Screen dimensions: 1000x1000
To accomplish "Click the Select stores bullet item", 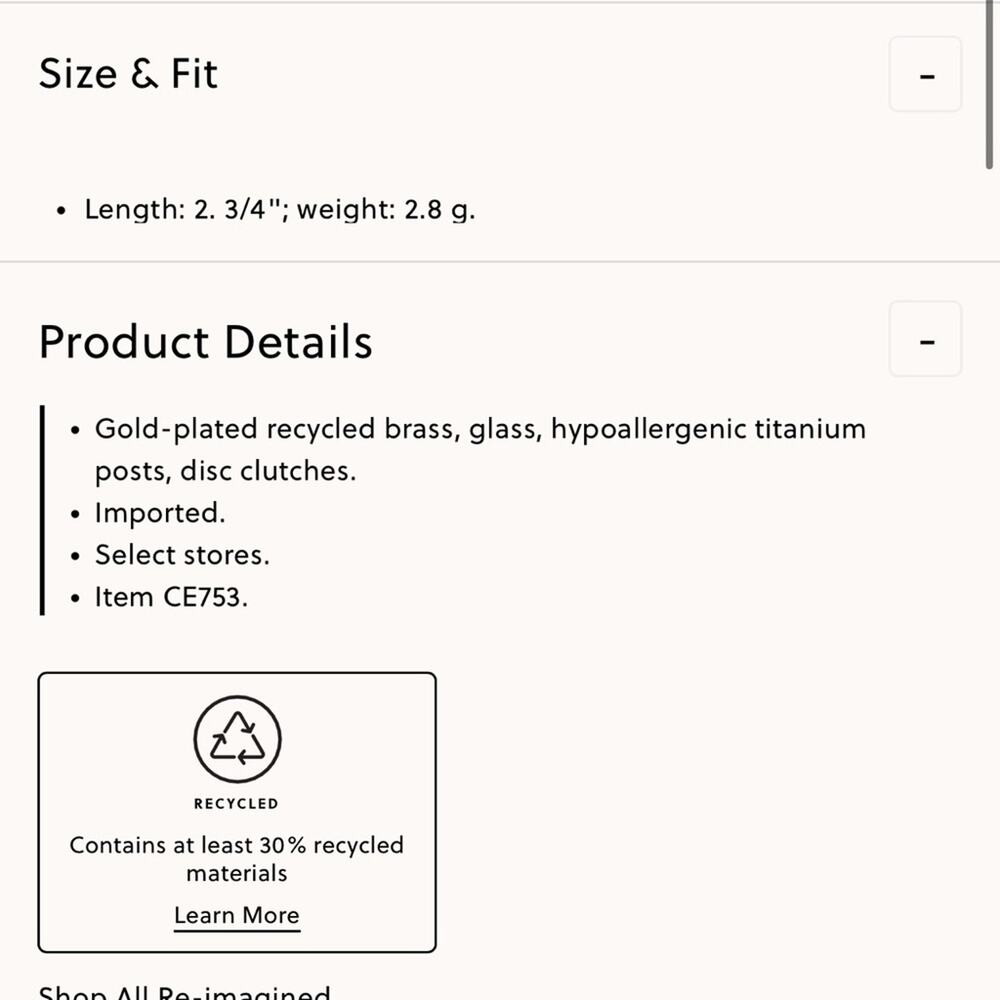I will tap(182, 555).
